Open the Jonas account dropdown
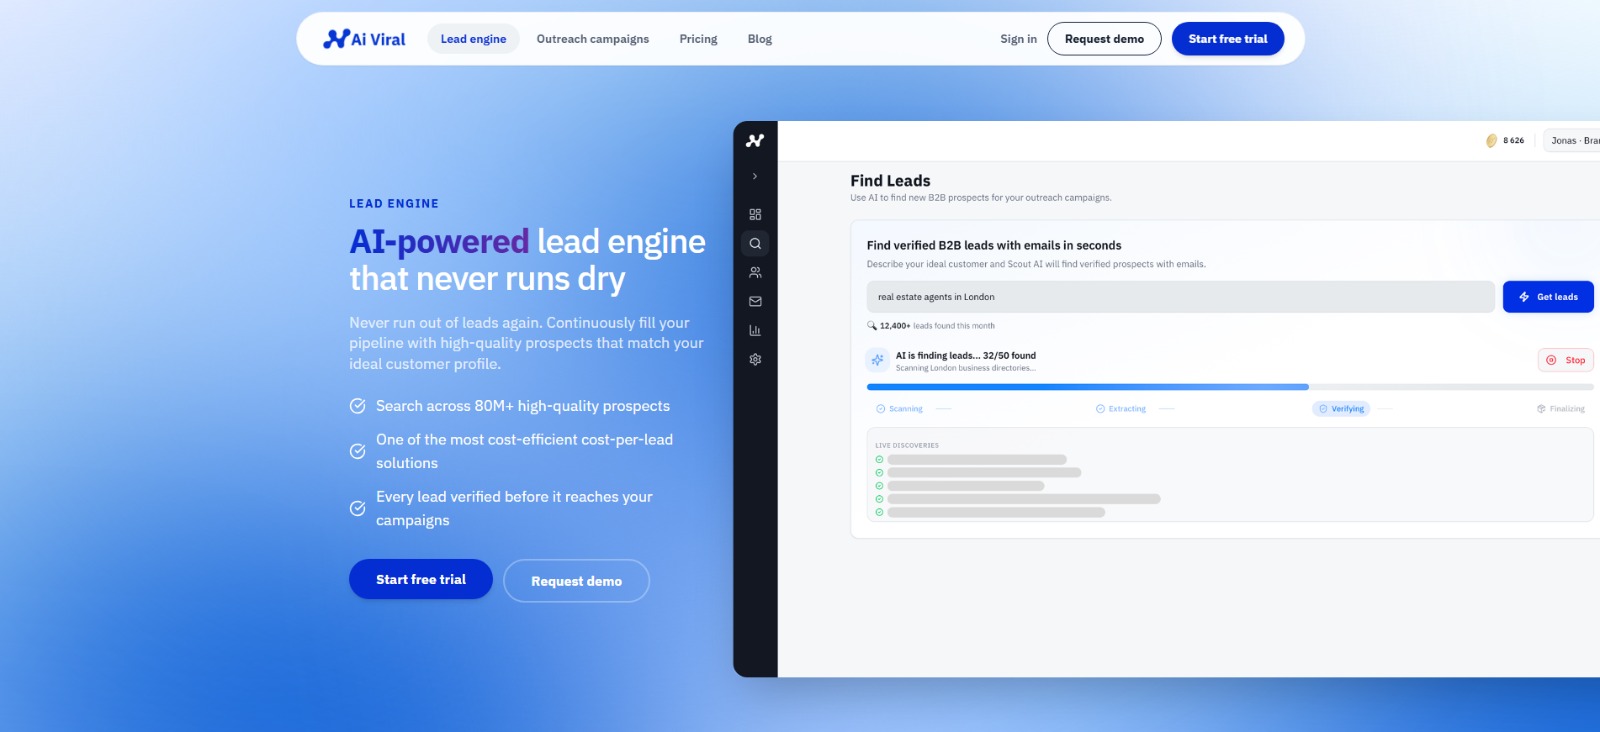 [1573, 141]
